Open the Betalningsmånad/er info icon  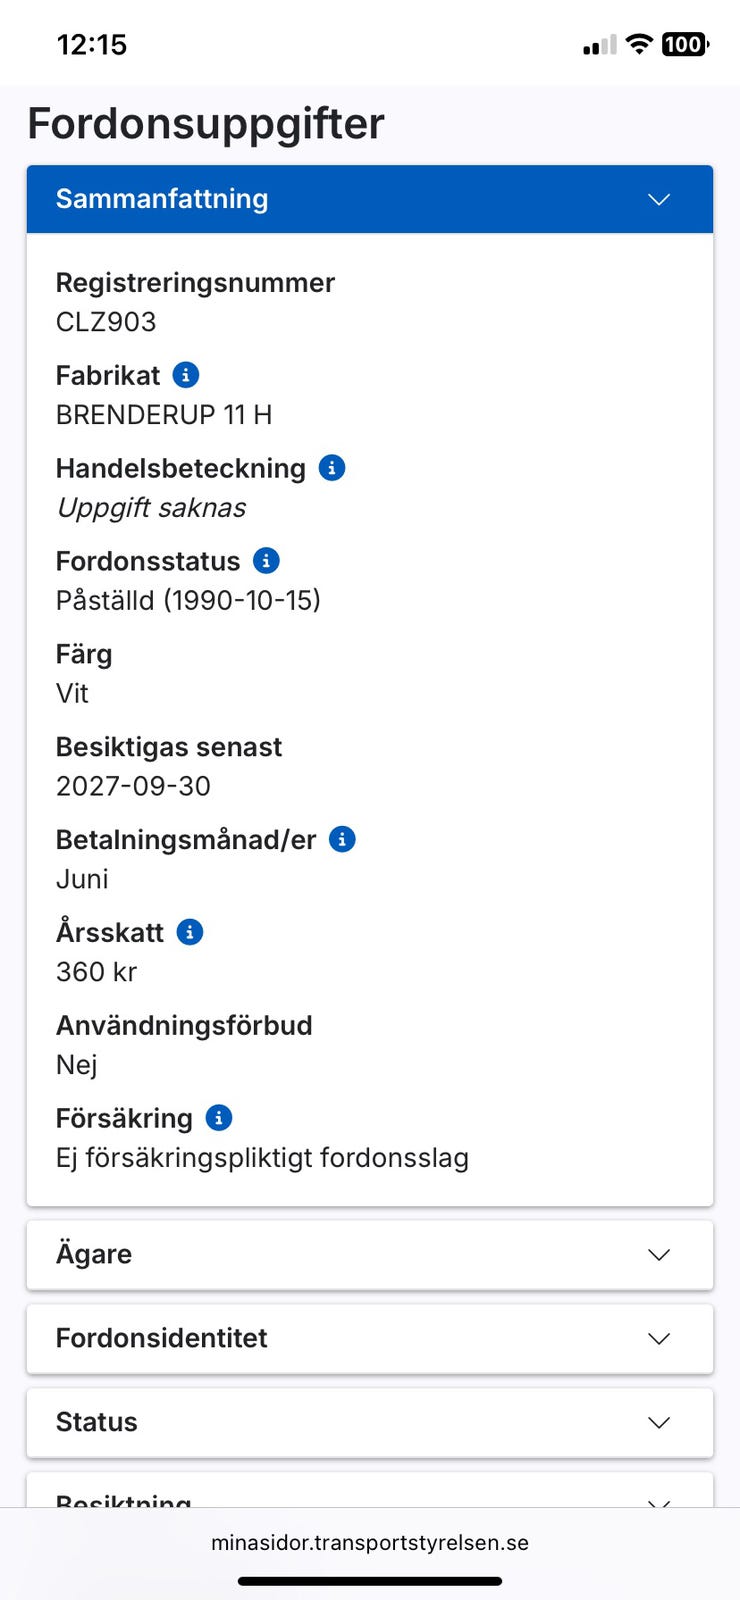click(342, 840)
